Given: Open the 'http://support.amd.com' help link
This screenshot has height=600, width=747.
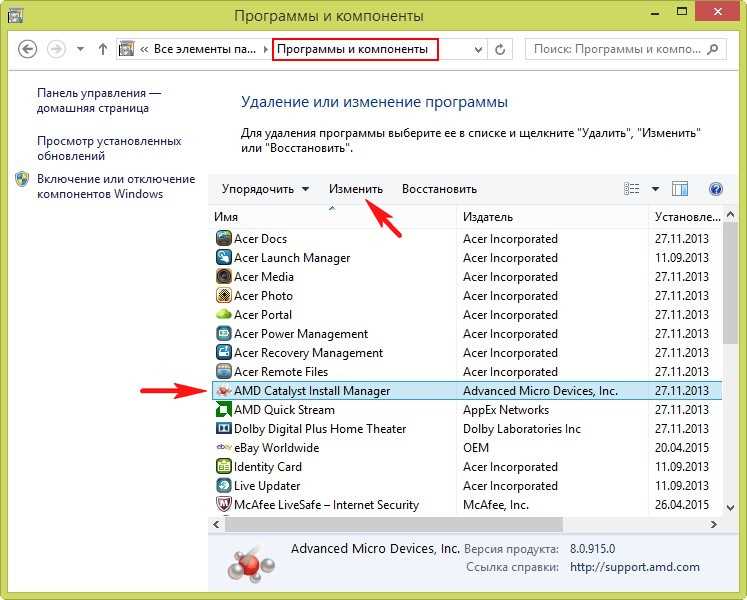Looking at the screenshot, I should pos(635,567).
